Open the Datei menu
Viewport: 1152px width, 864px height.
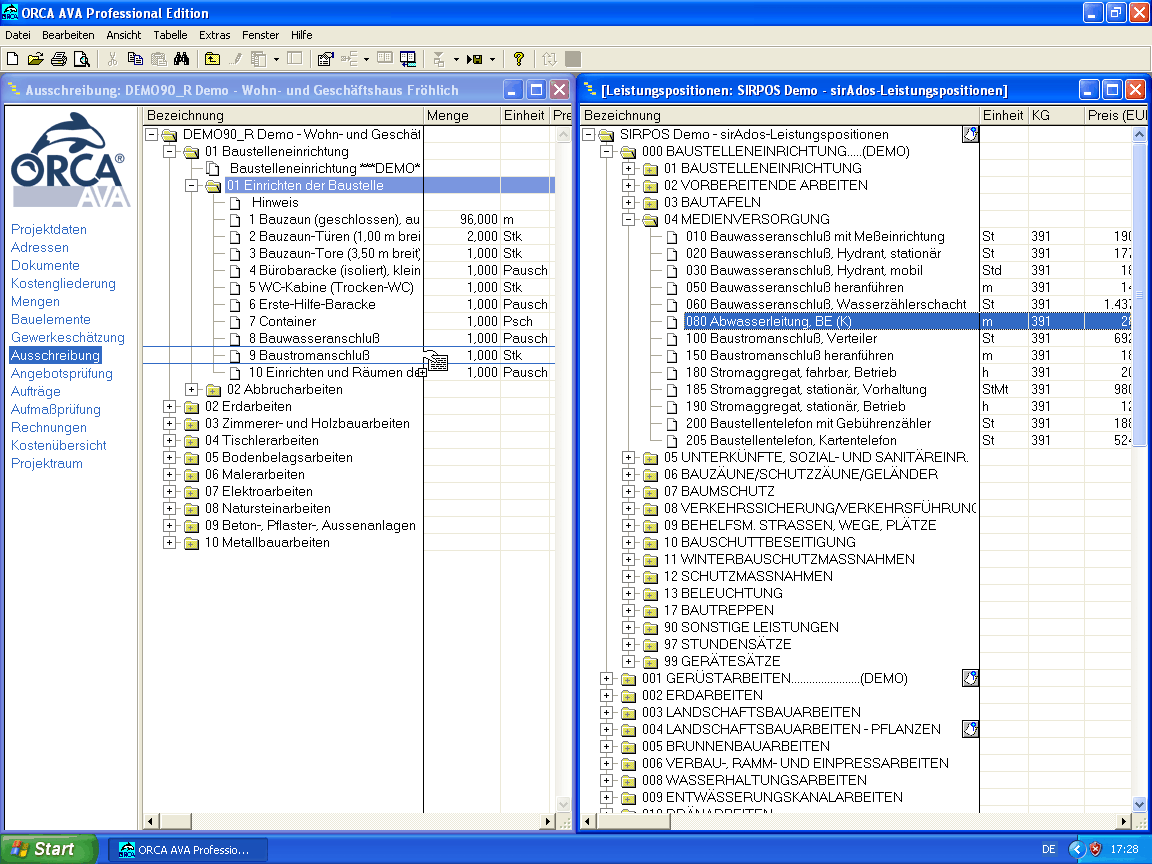[x=18, y=35]
